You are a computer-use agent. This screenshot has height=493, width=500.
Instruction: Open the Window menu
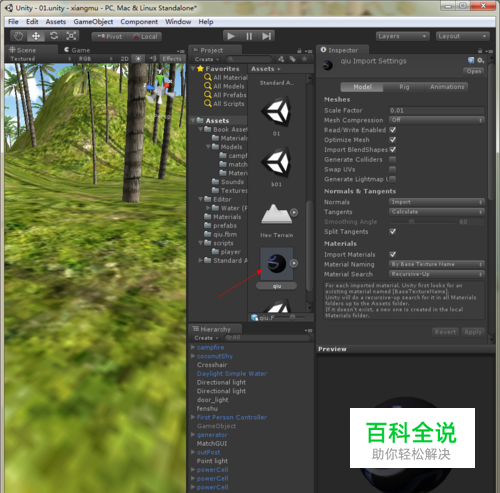pos(178,22)
